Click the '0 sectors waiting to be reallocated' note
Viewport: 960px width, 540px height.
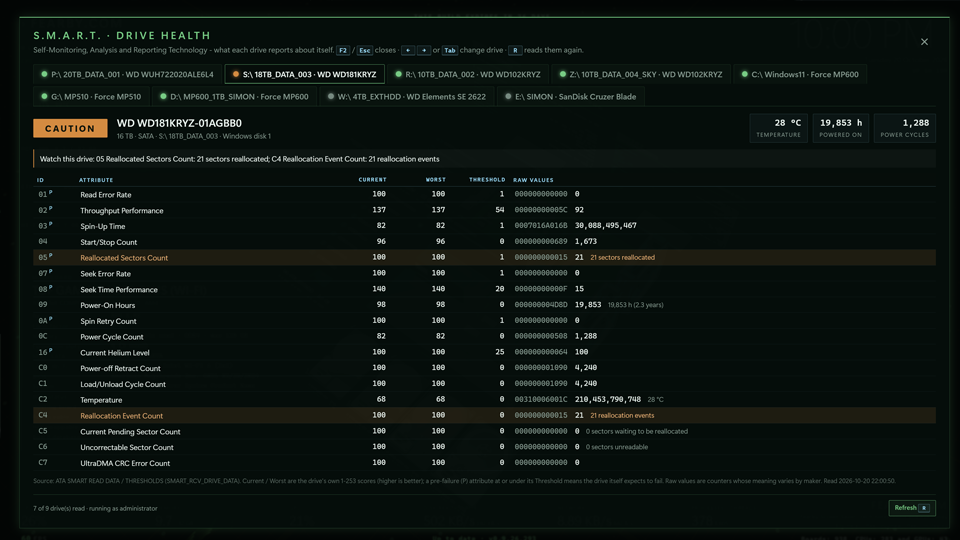click(x=637, y=432)
